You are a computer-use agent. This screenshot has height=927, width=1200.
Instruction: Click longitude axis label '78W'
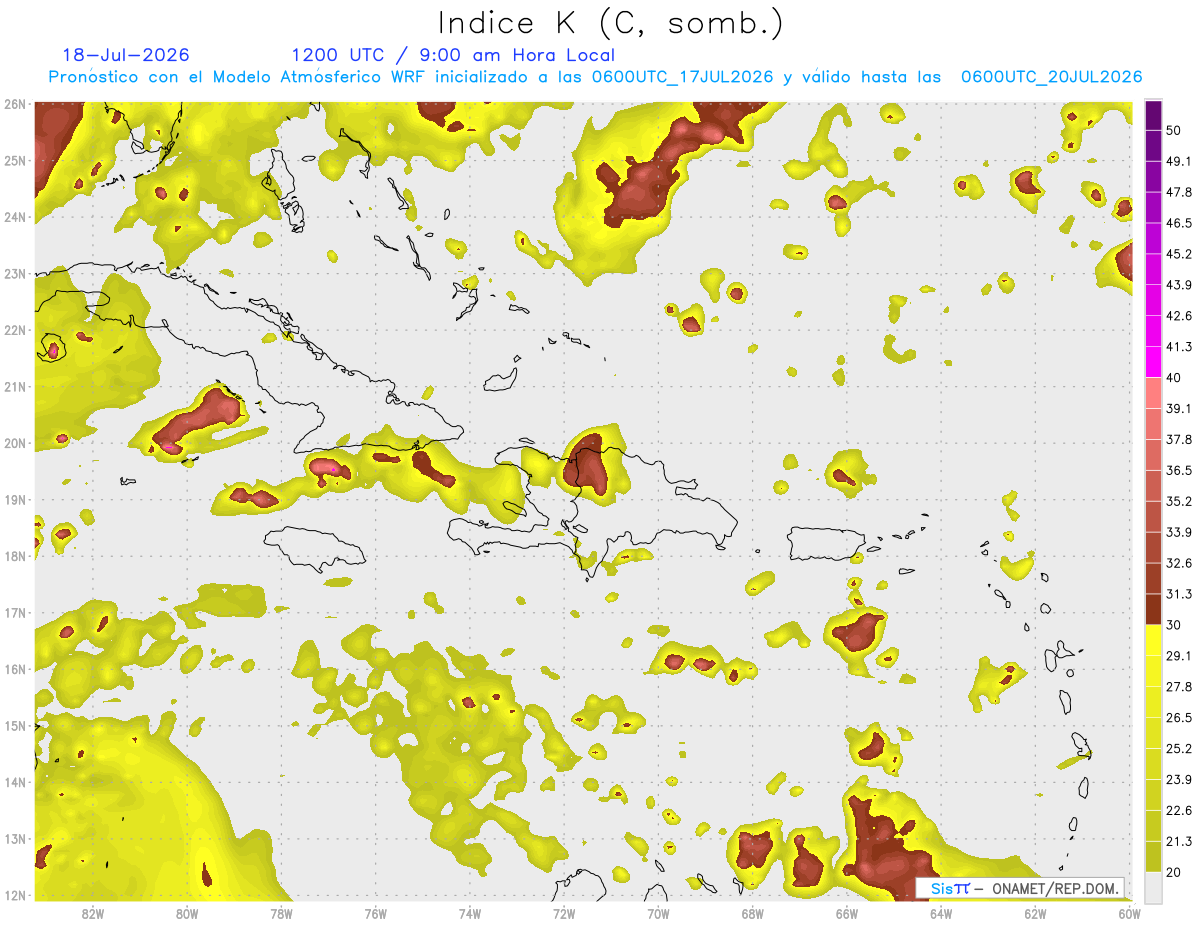click(282, 913)
